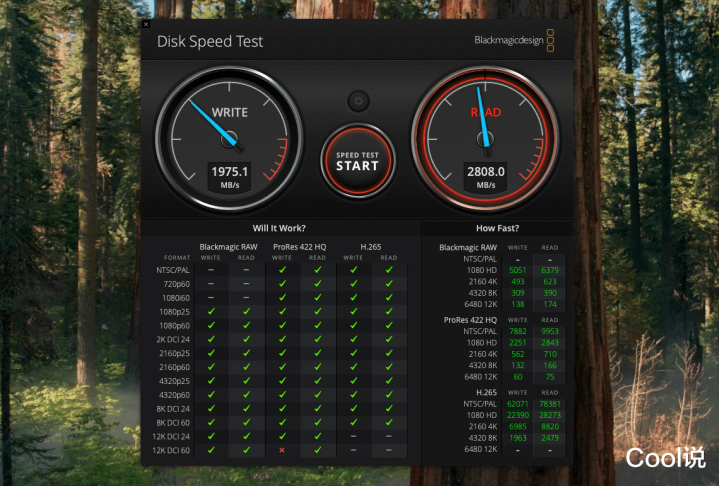719x486 pixels.
Task: Click the ProRes 422 HQ read checkmark for 12K DCI 60
Action: click(317, 450)
